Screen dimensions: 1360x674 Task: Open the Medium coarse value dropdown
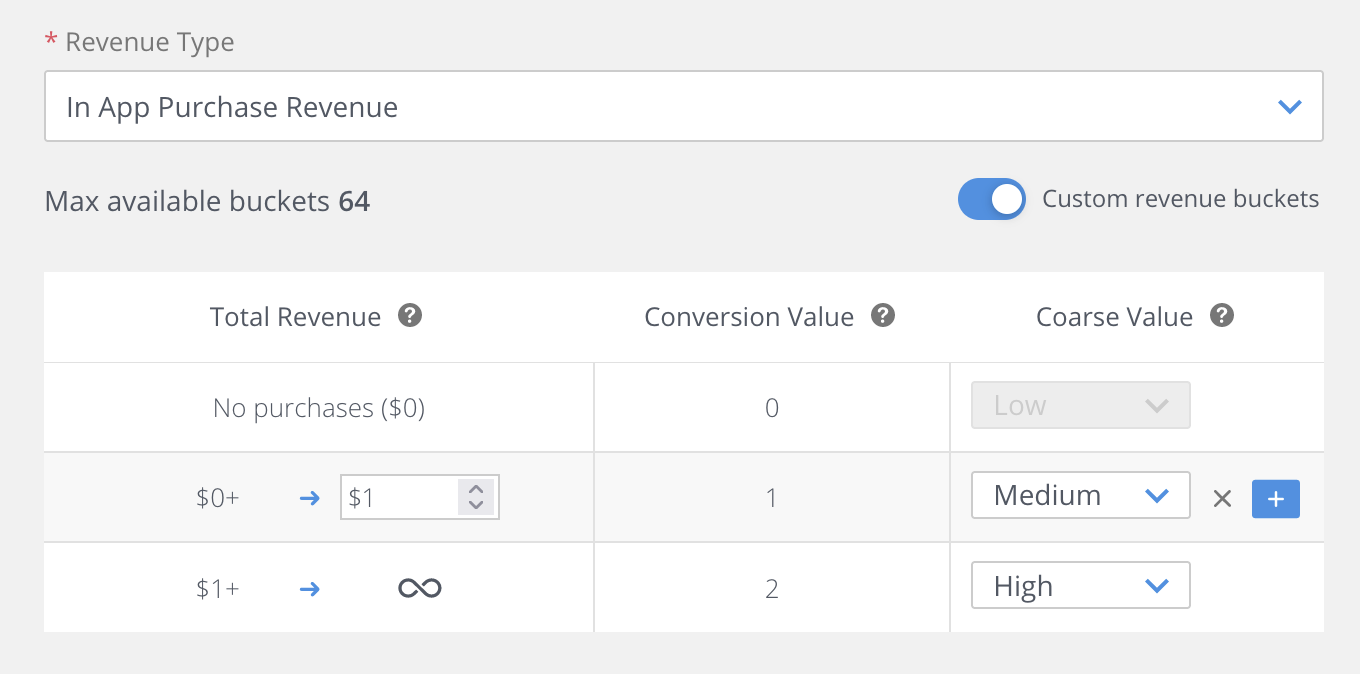(1080, 494)
